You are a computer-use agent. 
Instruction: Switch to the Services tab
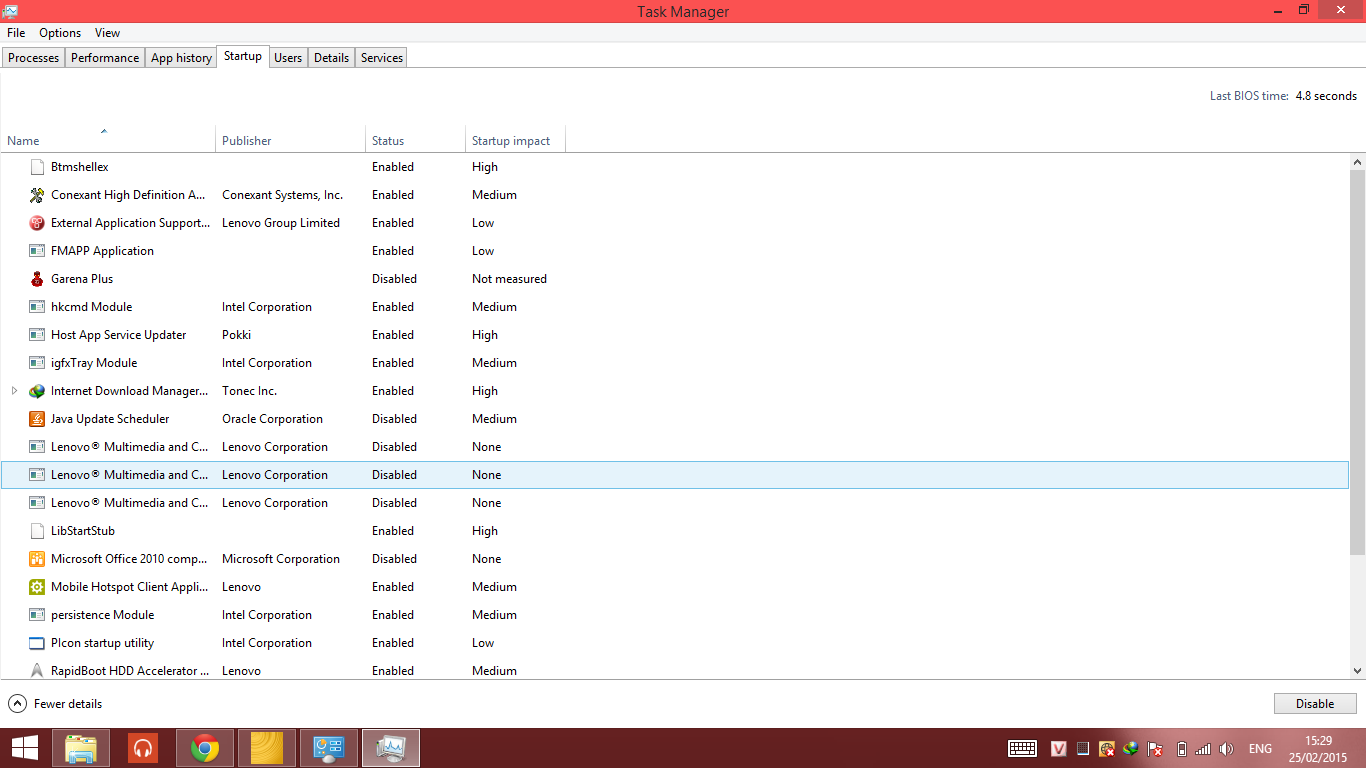coord(381,58)
